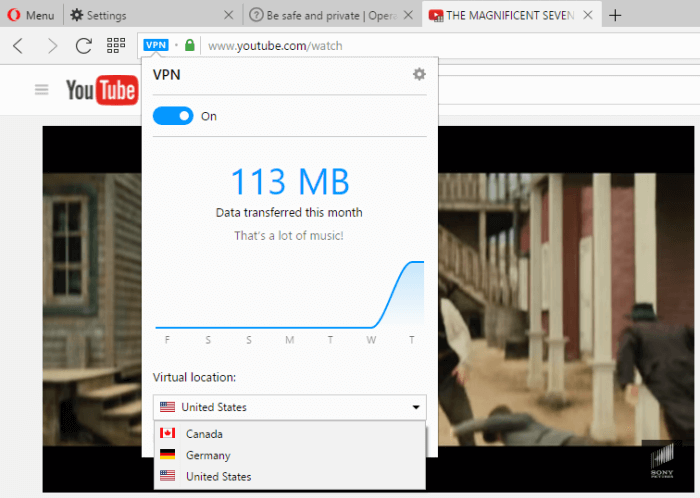Close the Settings tab
Screen dimensions: 700x498
(x=229, y=15)
